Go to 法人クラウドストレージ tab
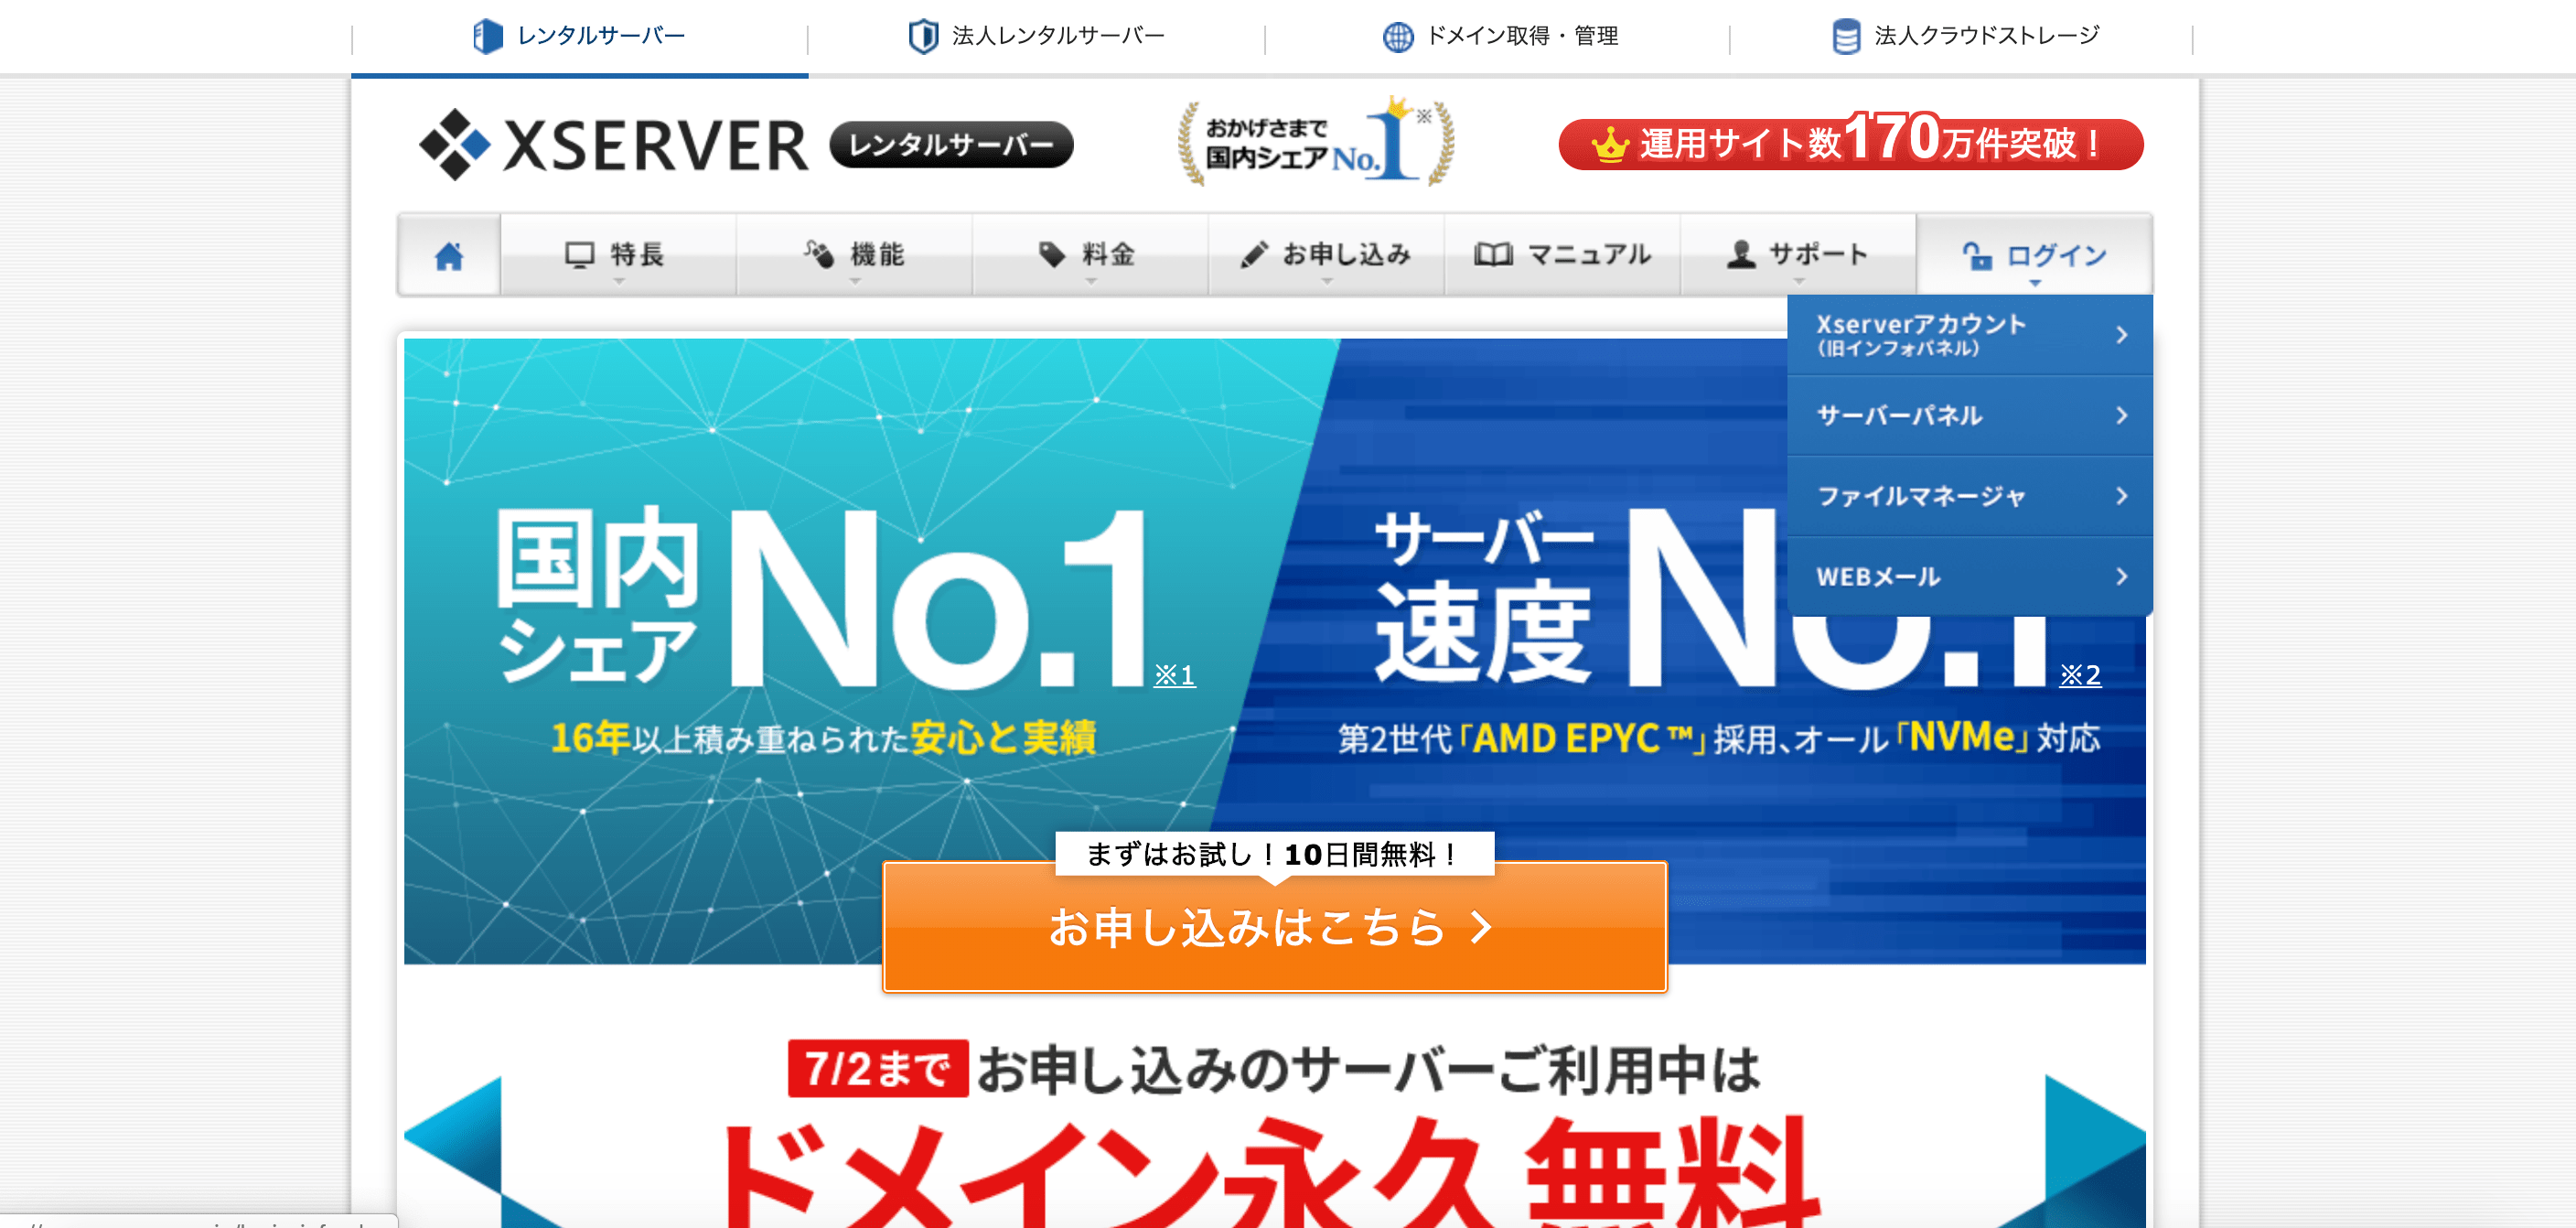 1964,37
